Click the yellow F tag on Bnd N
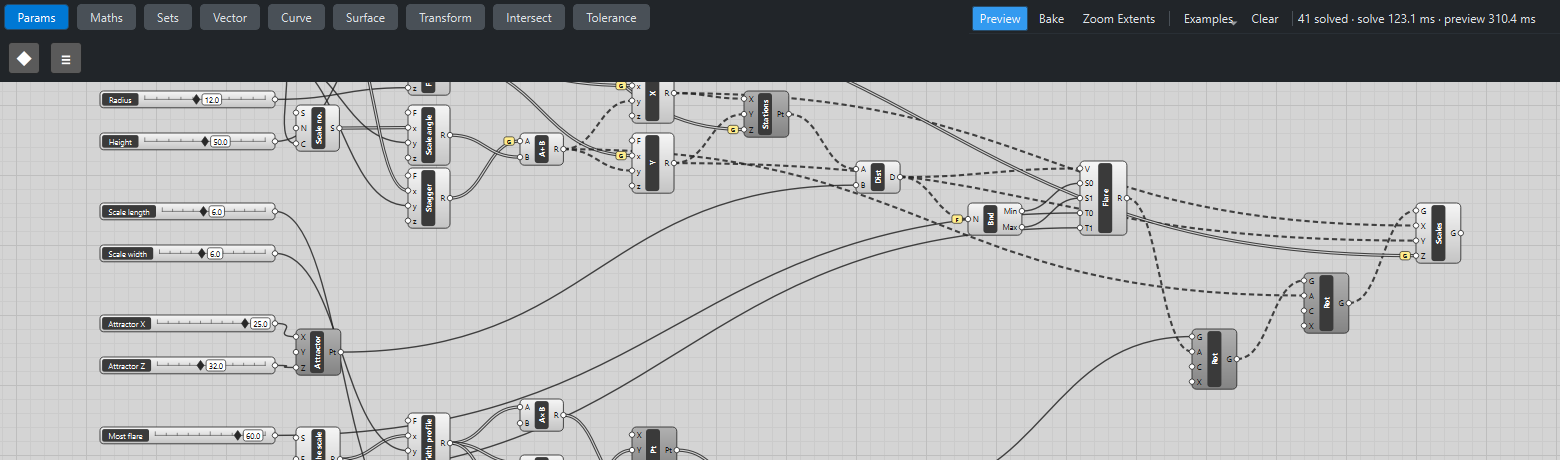The height and width of the screenshot is (460, 1560). (957, 219)
